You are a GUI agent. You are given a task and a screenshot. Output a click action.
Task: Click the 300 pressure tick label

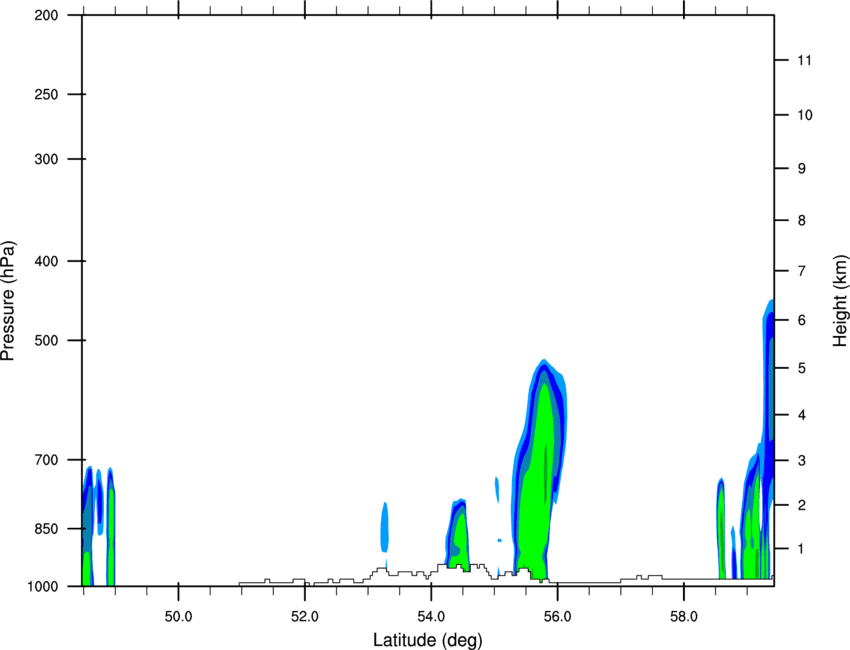(47, 159)
